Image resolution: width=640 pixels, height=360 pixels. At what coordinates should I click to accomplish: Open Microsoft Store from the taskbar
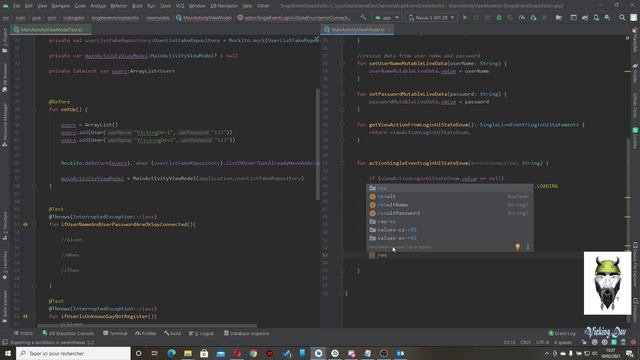204,353
